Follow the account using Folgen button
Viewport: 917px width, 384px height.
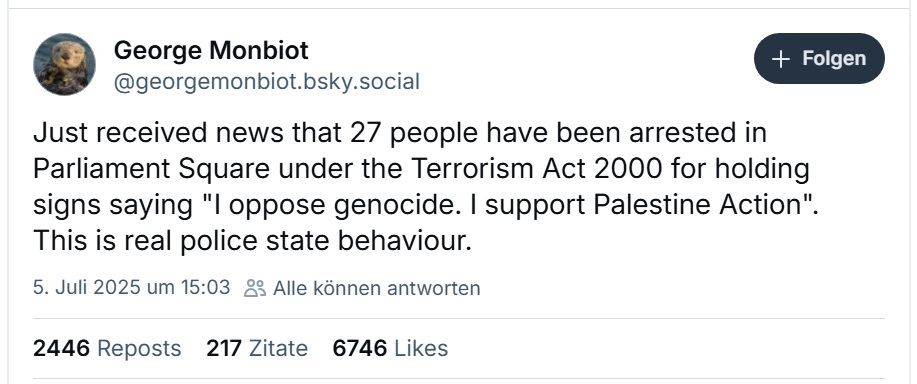coord(819,58)
